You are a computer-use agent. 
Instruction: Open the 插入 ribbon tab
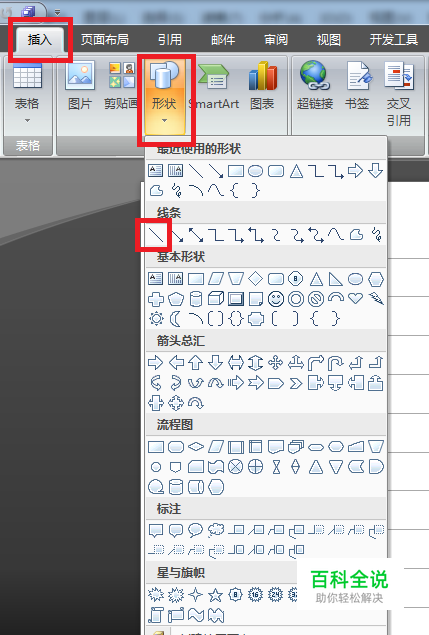[x=39, y=40]
